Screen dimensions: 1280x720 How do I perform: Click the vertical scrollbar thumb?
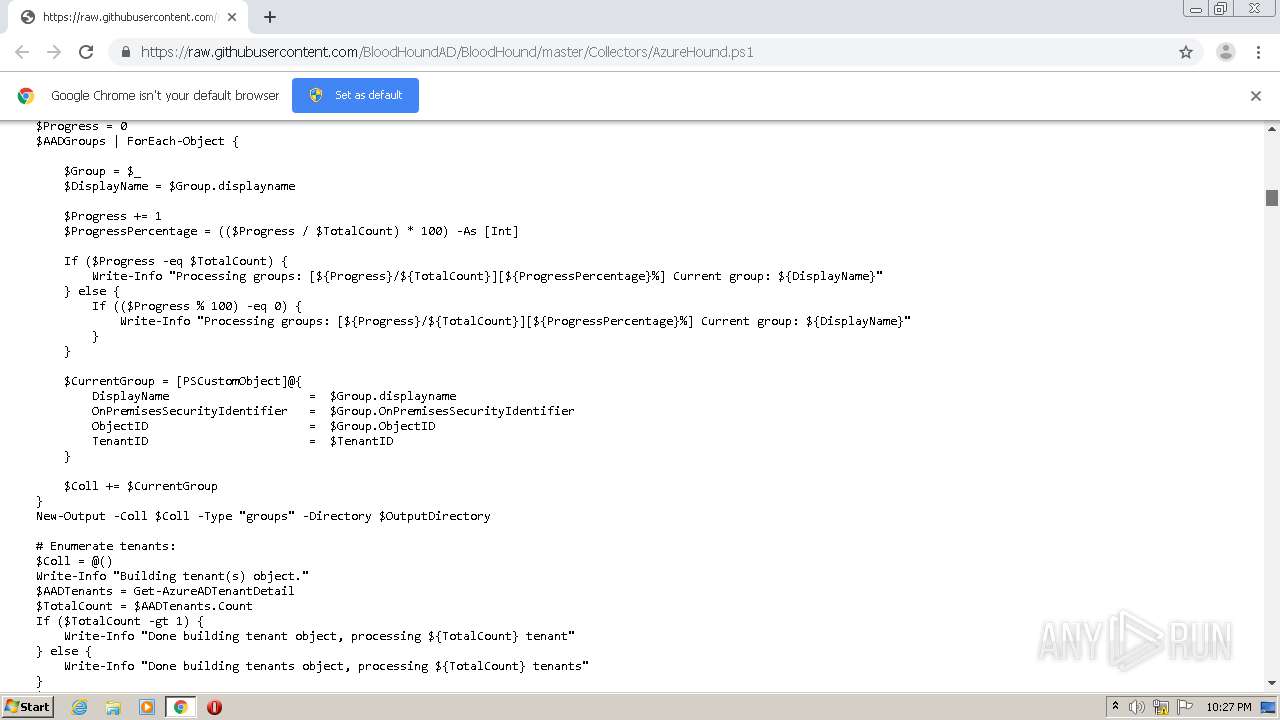pos(1272,198)
